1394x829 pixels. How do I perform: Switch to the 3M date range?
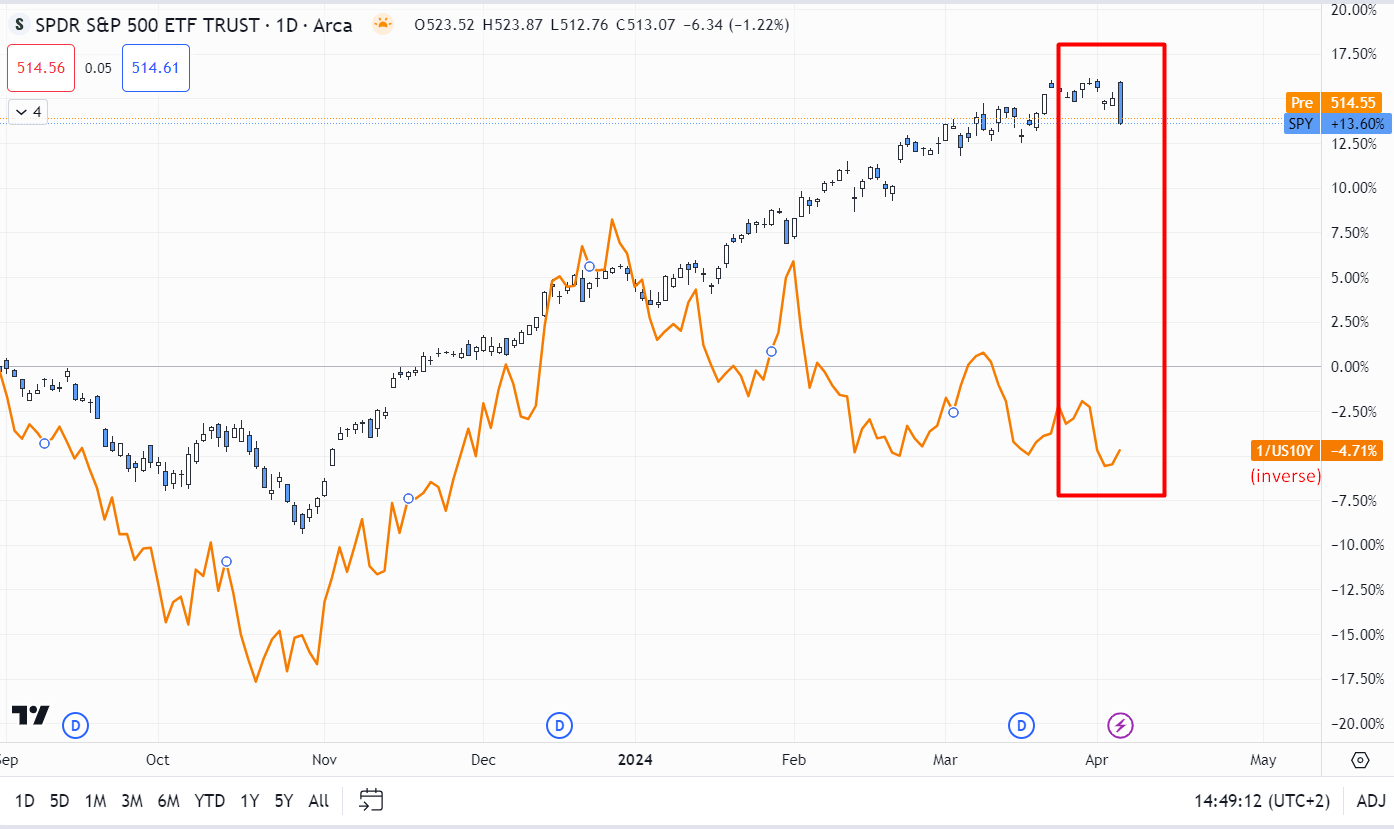pos(132,801)
